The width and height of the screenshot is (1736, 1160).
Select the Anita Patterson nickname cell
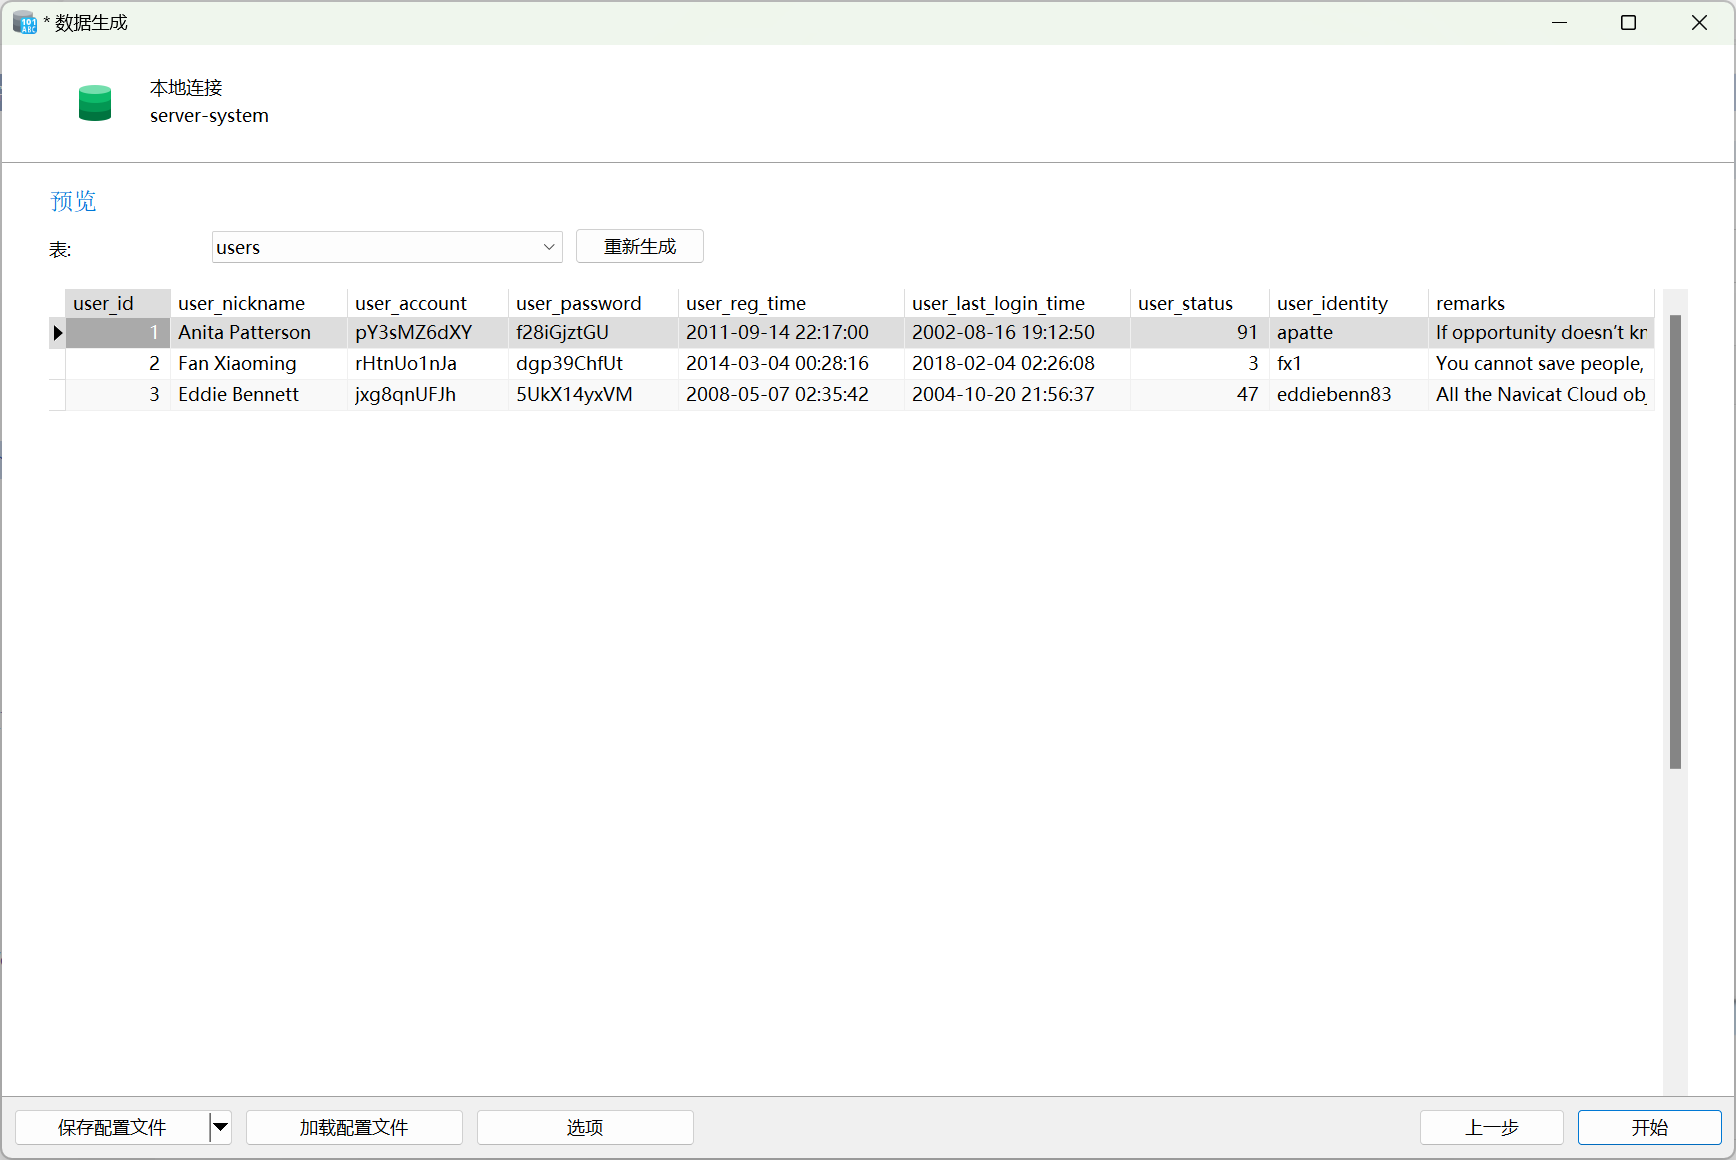coord(258,333)
